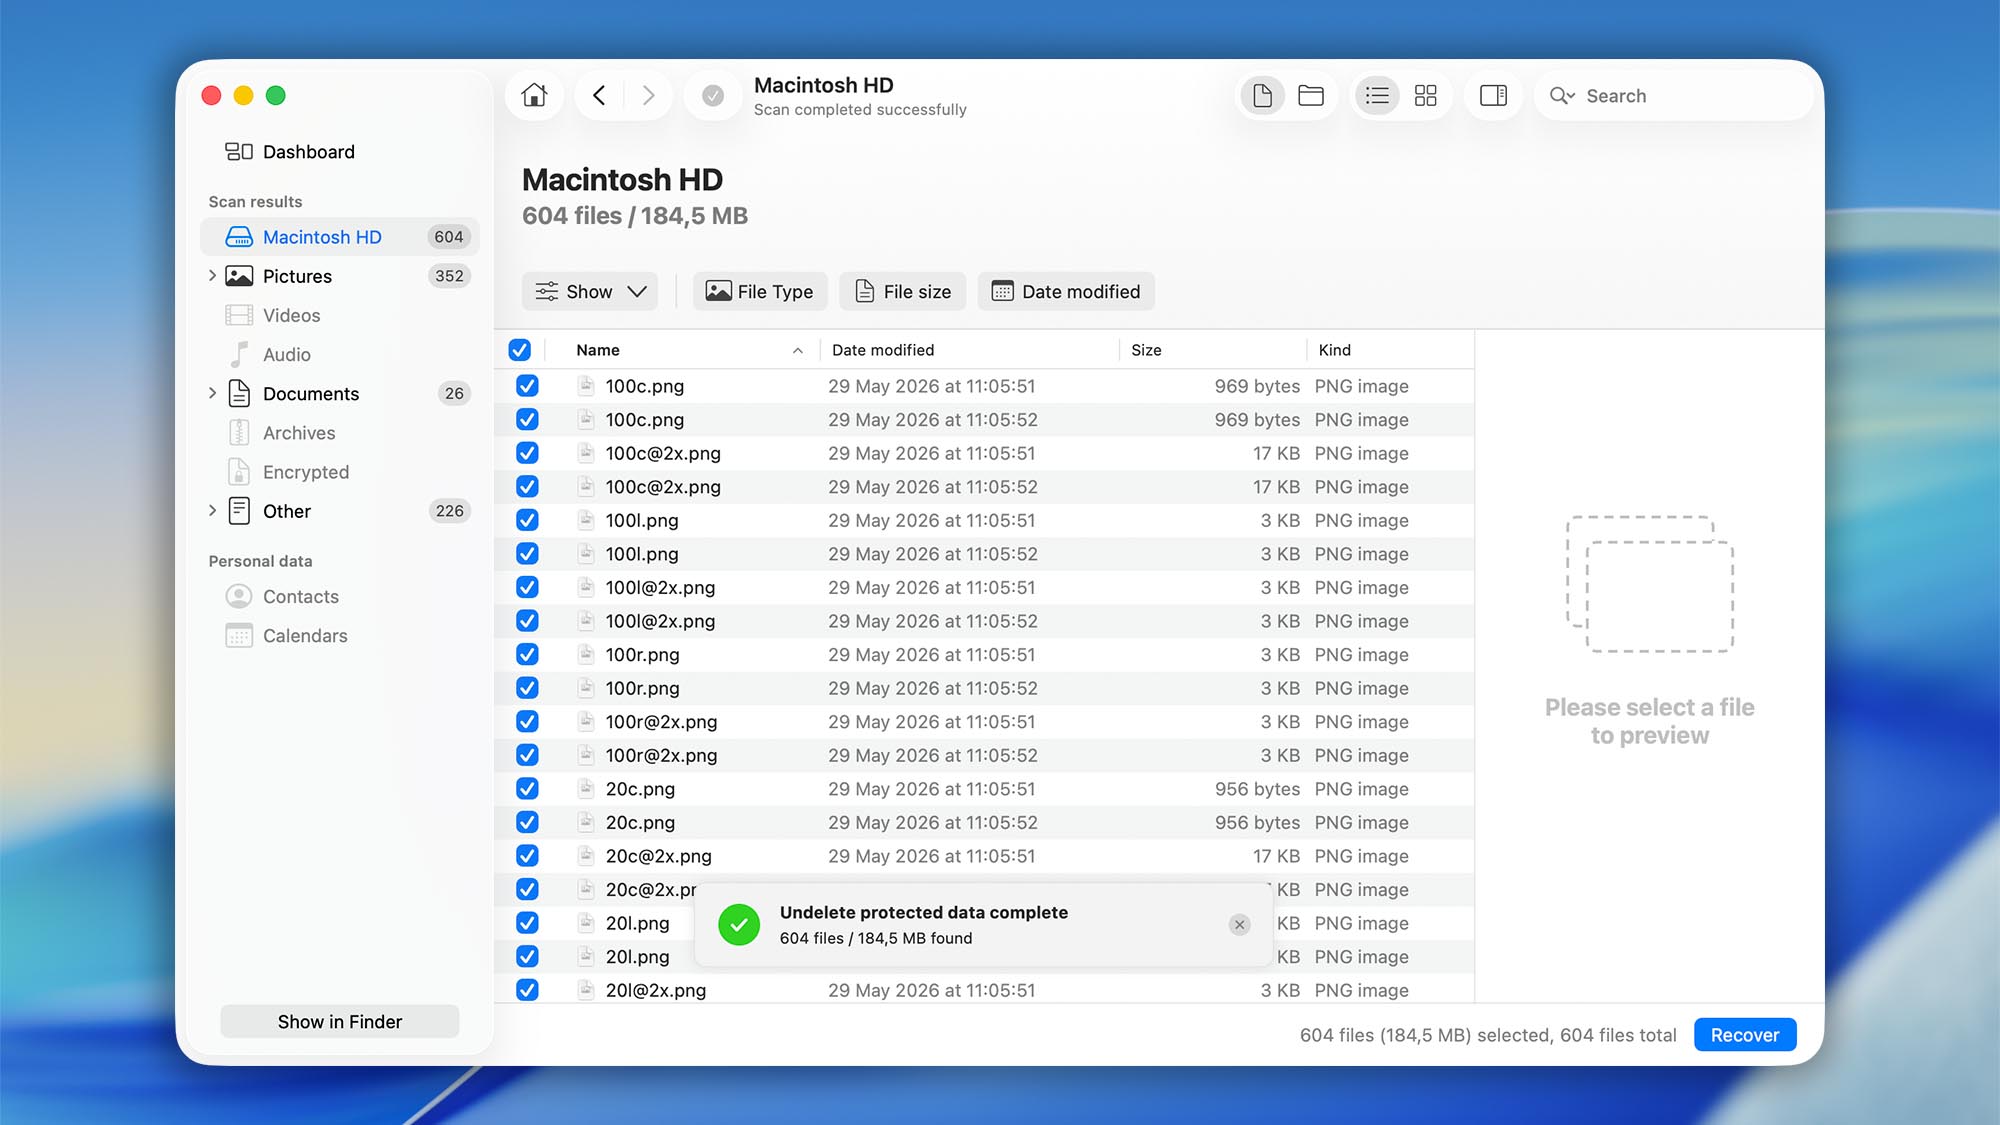Sort by the Kind column header
The height and width of the screenshot is (1125, 2000).
[1390, 350]
